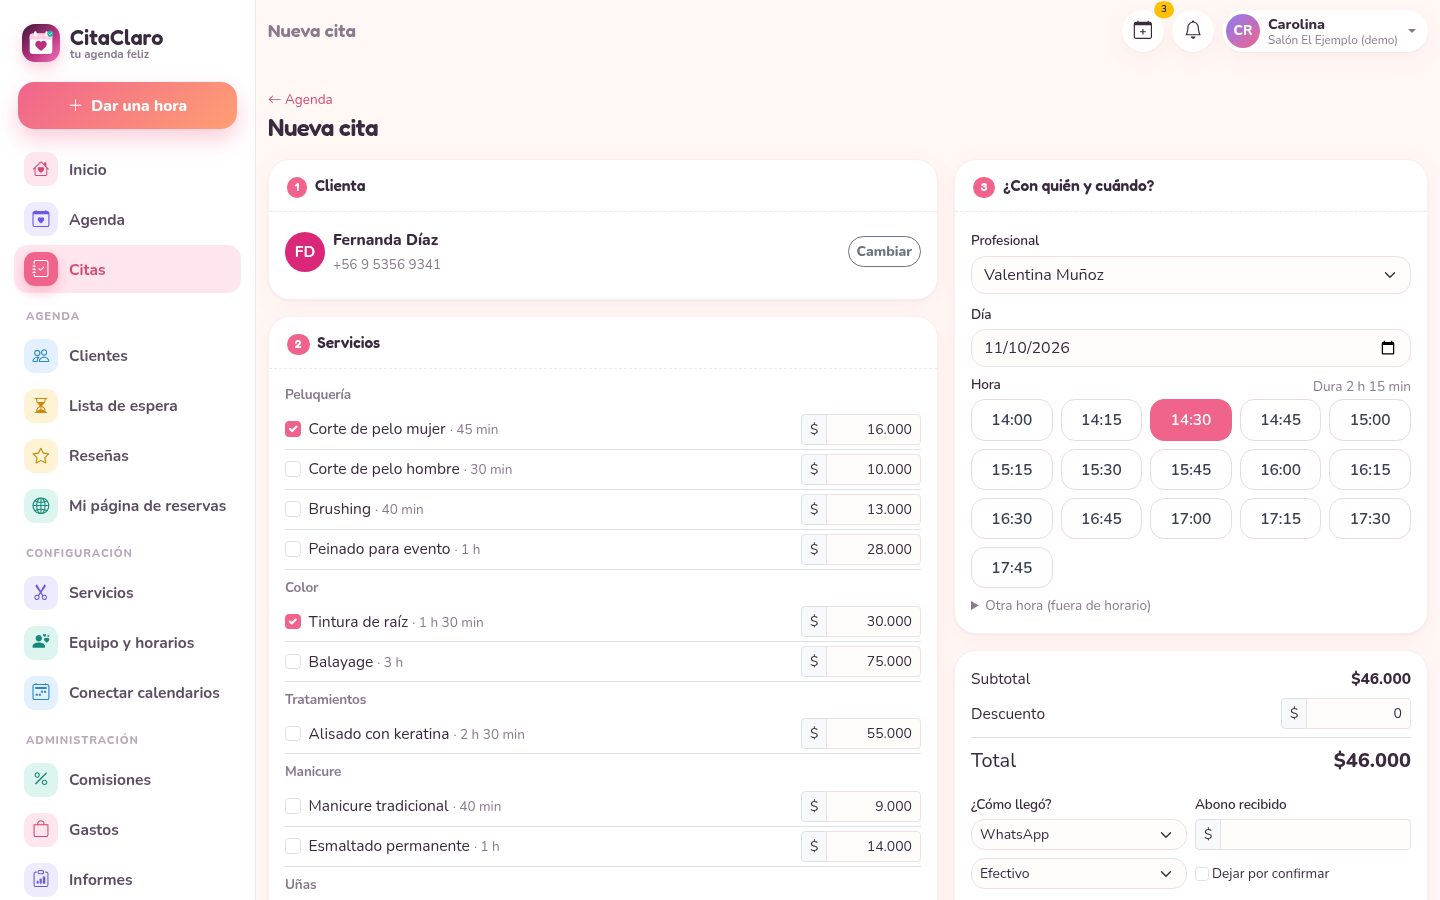The width and height of the screenshot is (1440, 900).
Task: Click the Mi página de reservas globe icon
Action: coord(41,505)
